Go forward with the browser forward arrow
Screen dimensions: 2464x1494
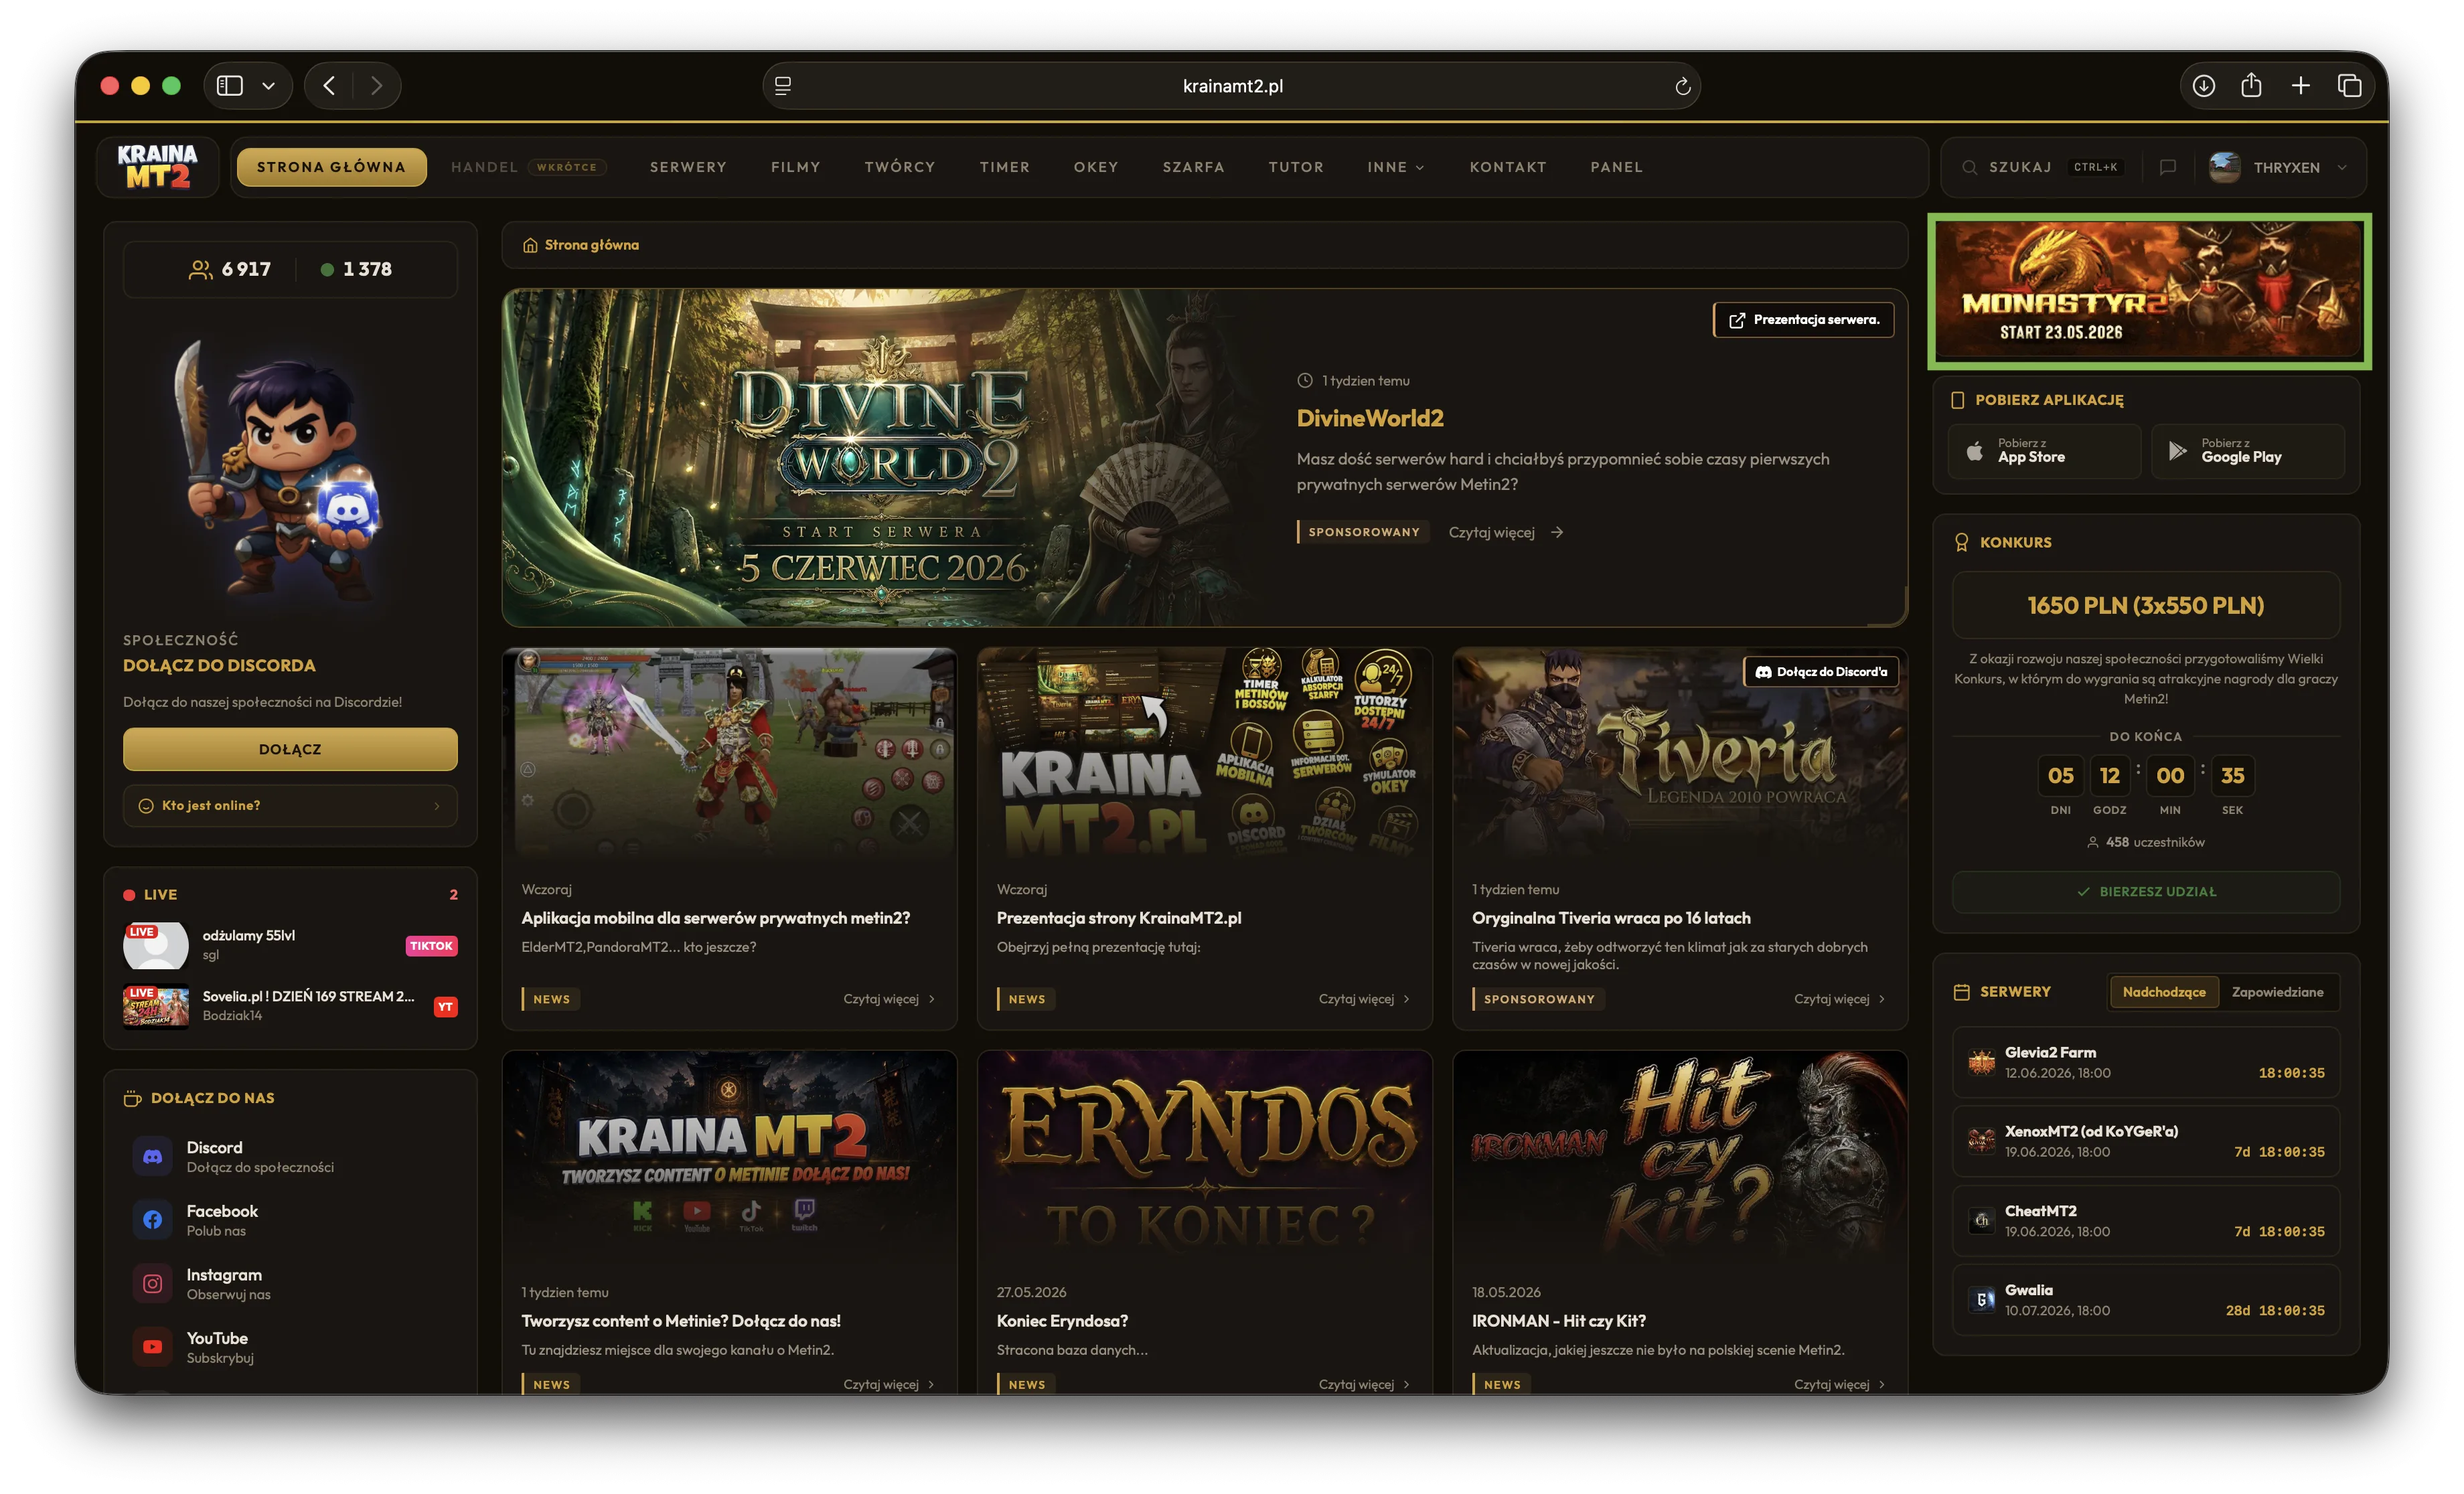tap(376, 86)
